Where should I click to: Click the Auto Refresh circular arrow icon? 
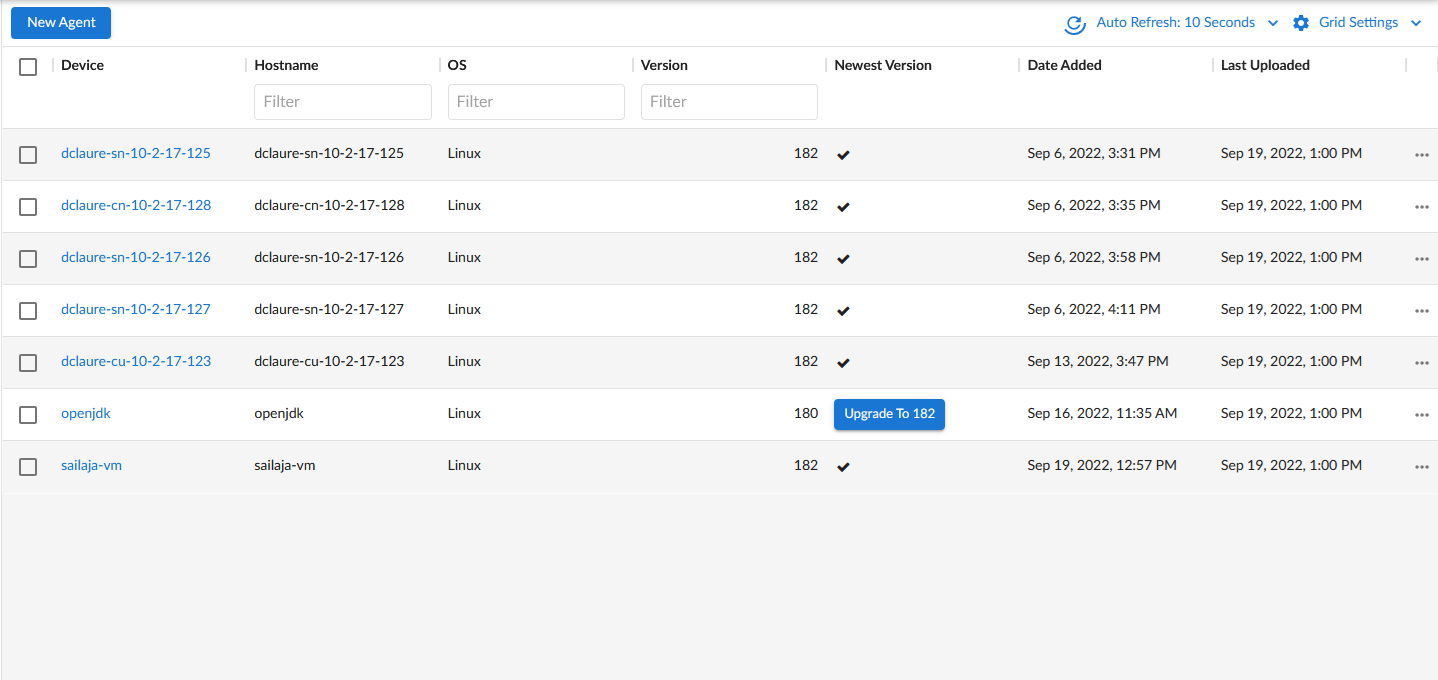(x=1075, y=24)
